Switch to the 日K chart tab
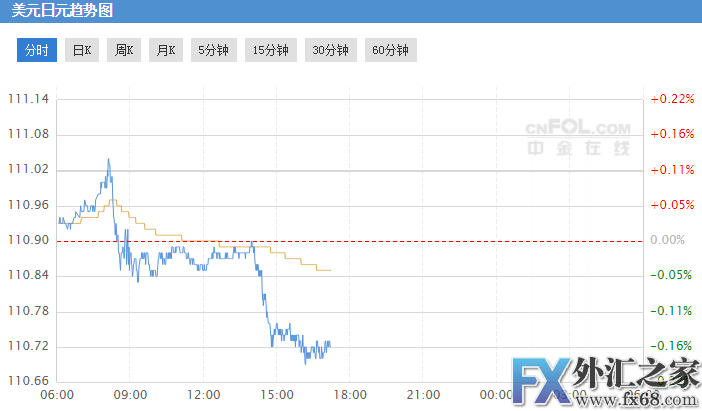702x411 pixels. tap(82, 50)
